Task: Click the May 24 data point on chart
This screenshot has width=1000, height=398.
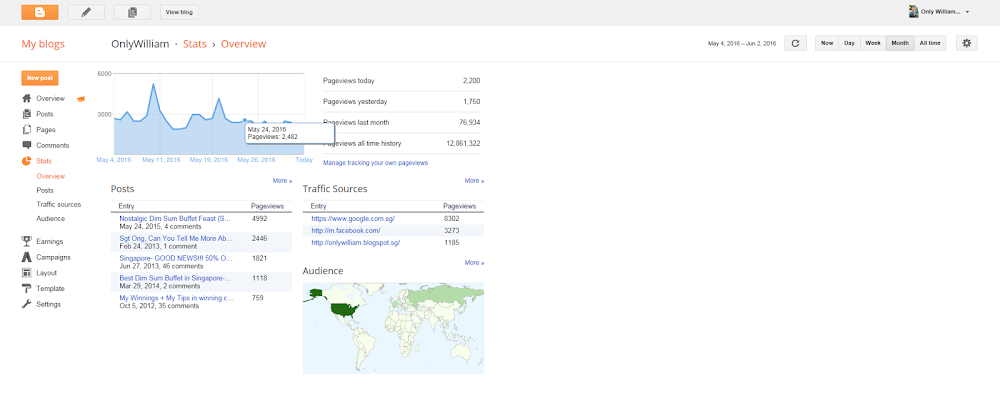Action: tap(244, 120)
